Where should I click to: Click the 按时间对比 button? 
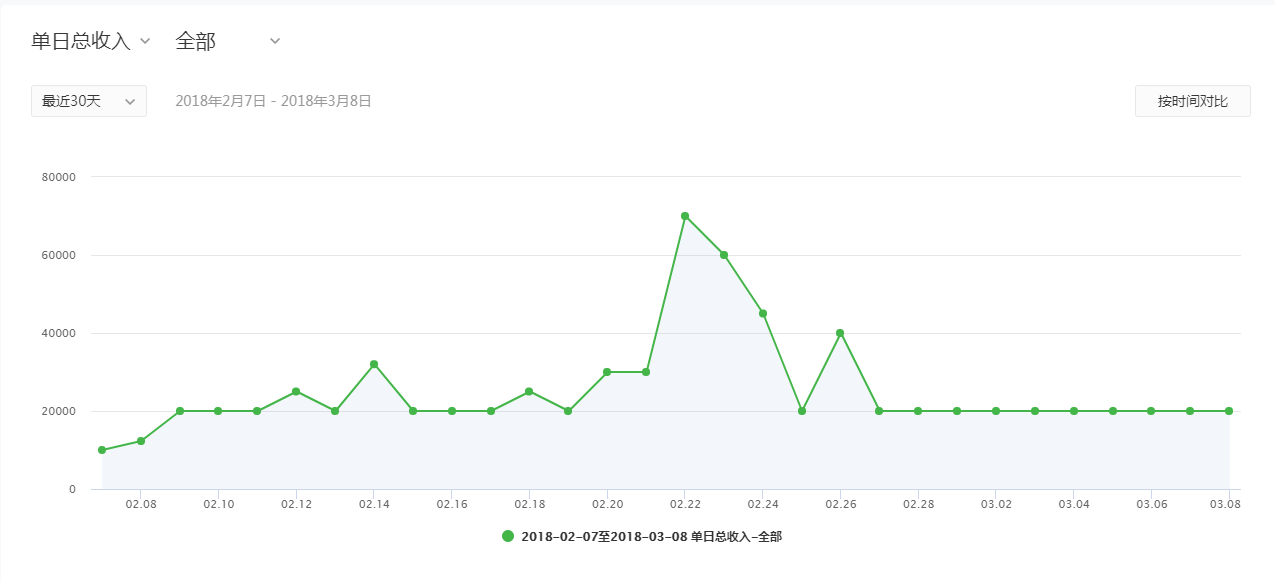[1192, 101]
